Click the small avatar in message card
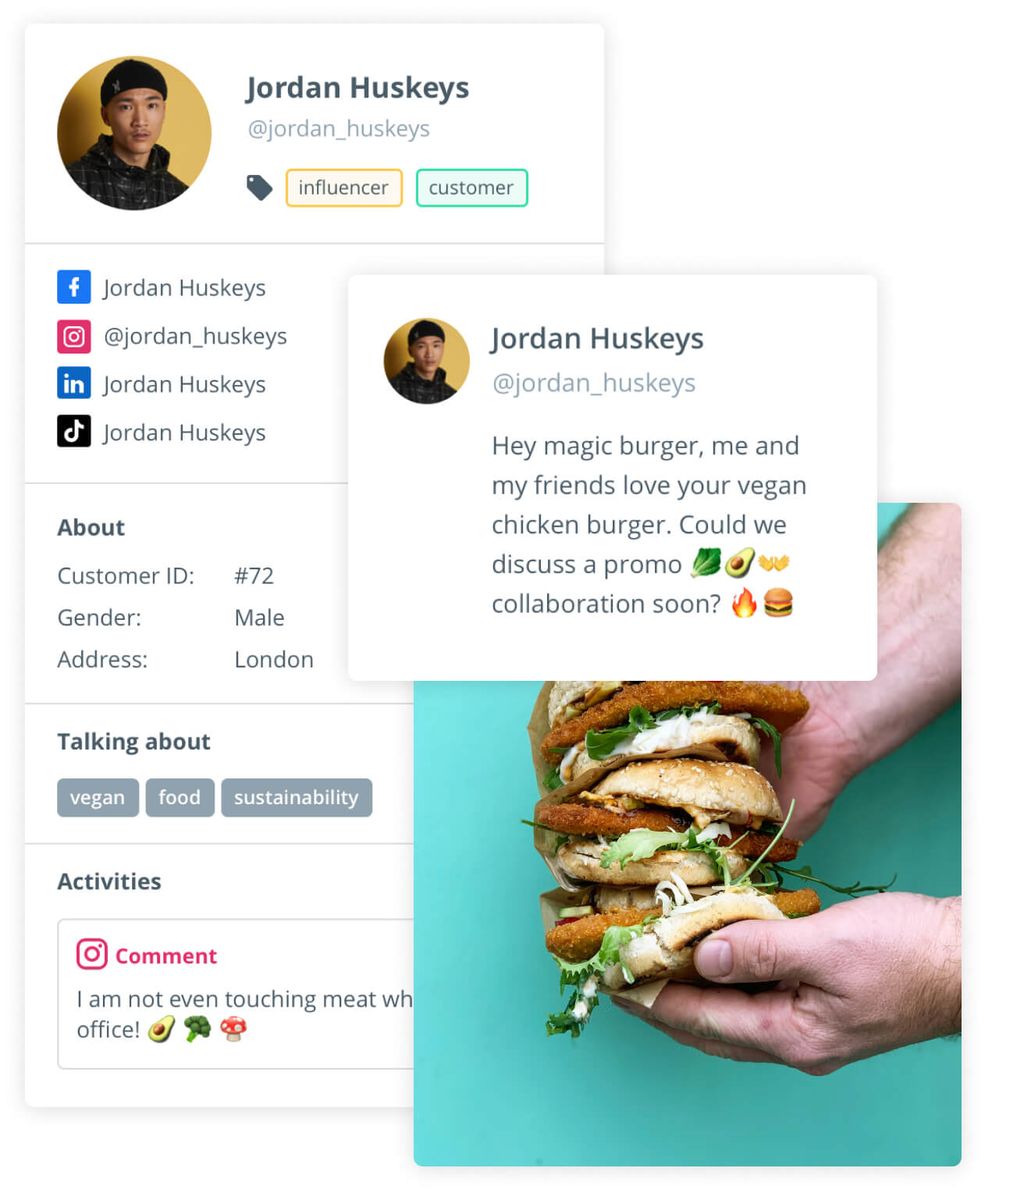This screenshot has height=1193, width=1024. click(x=427, y=361)
